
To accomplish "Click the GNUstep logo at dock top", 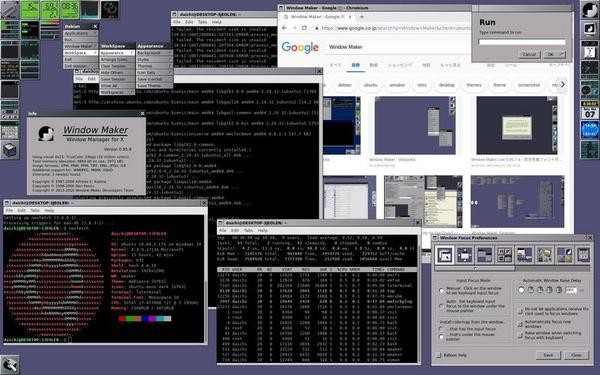I will [590, 10].
